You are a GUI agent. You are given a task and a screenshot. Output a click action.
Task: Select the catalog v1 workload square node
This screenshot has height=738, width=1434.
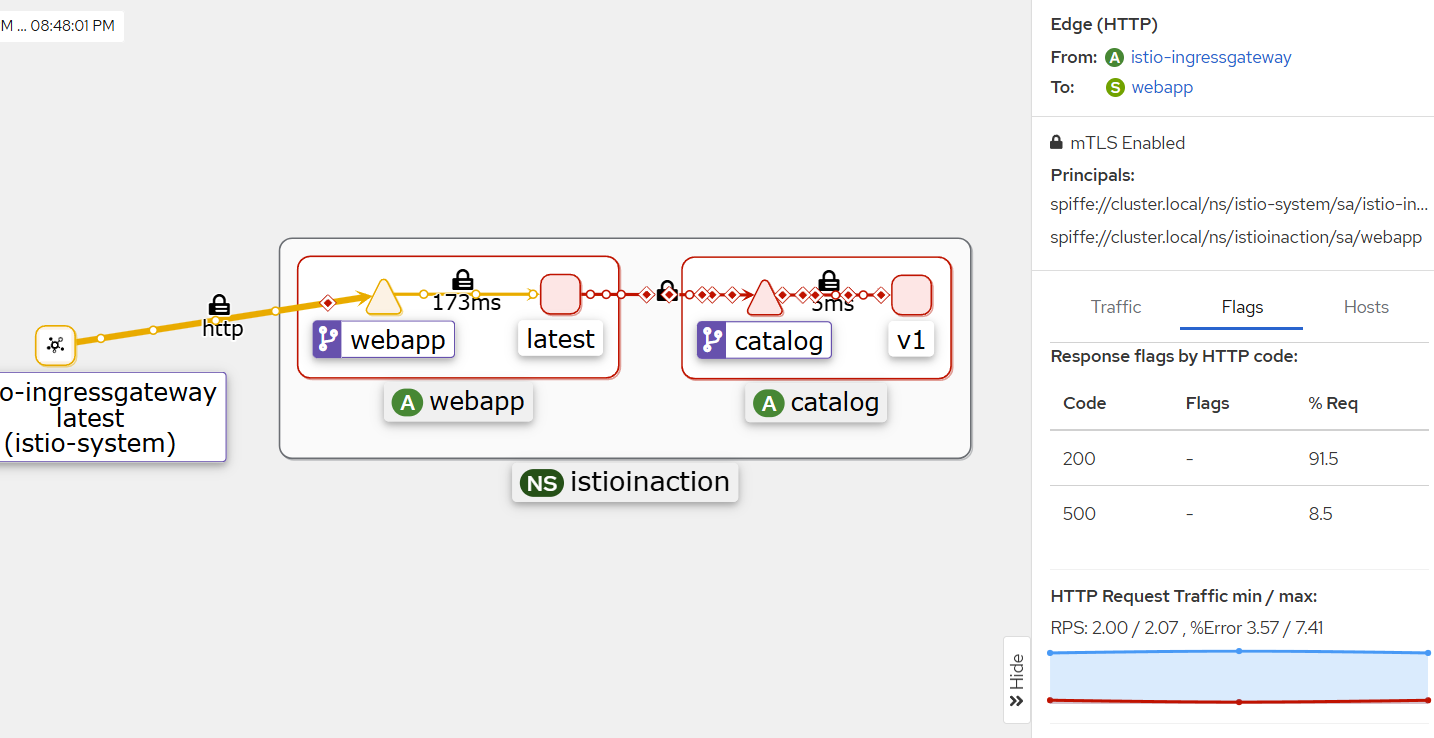click(911, 295)
